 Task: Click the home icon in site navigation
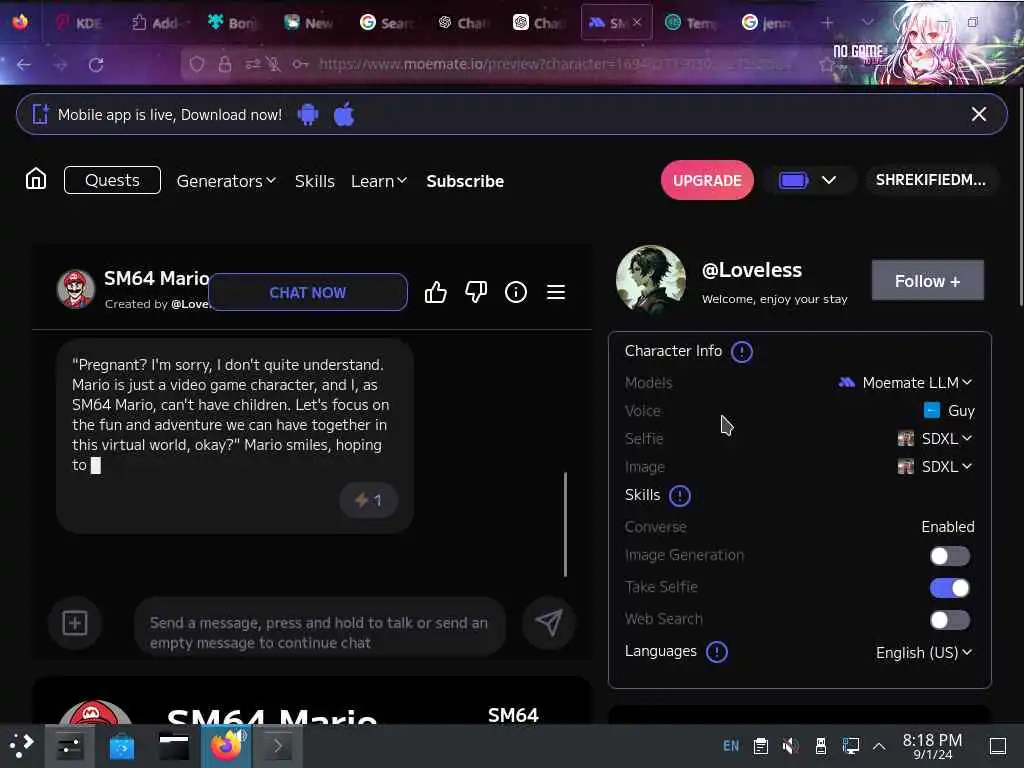(x=36, y=178)
